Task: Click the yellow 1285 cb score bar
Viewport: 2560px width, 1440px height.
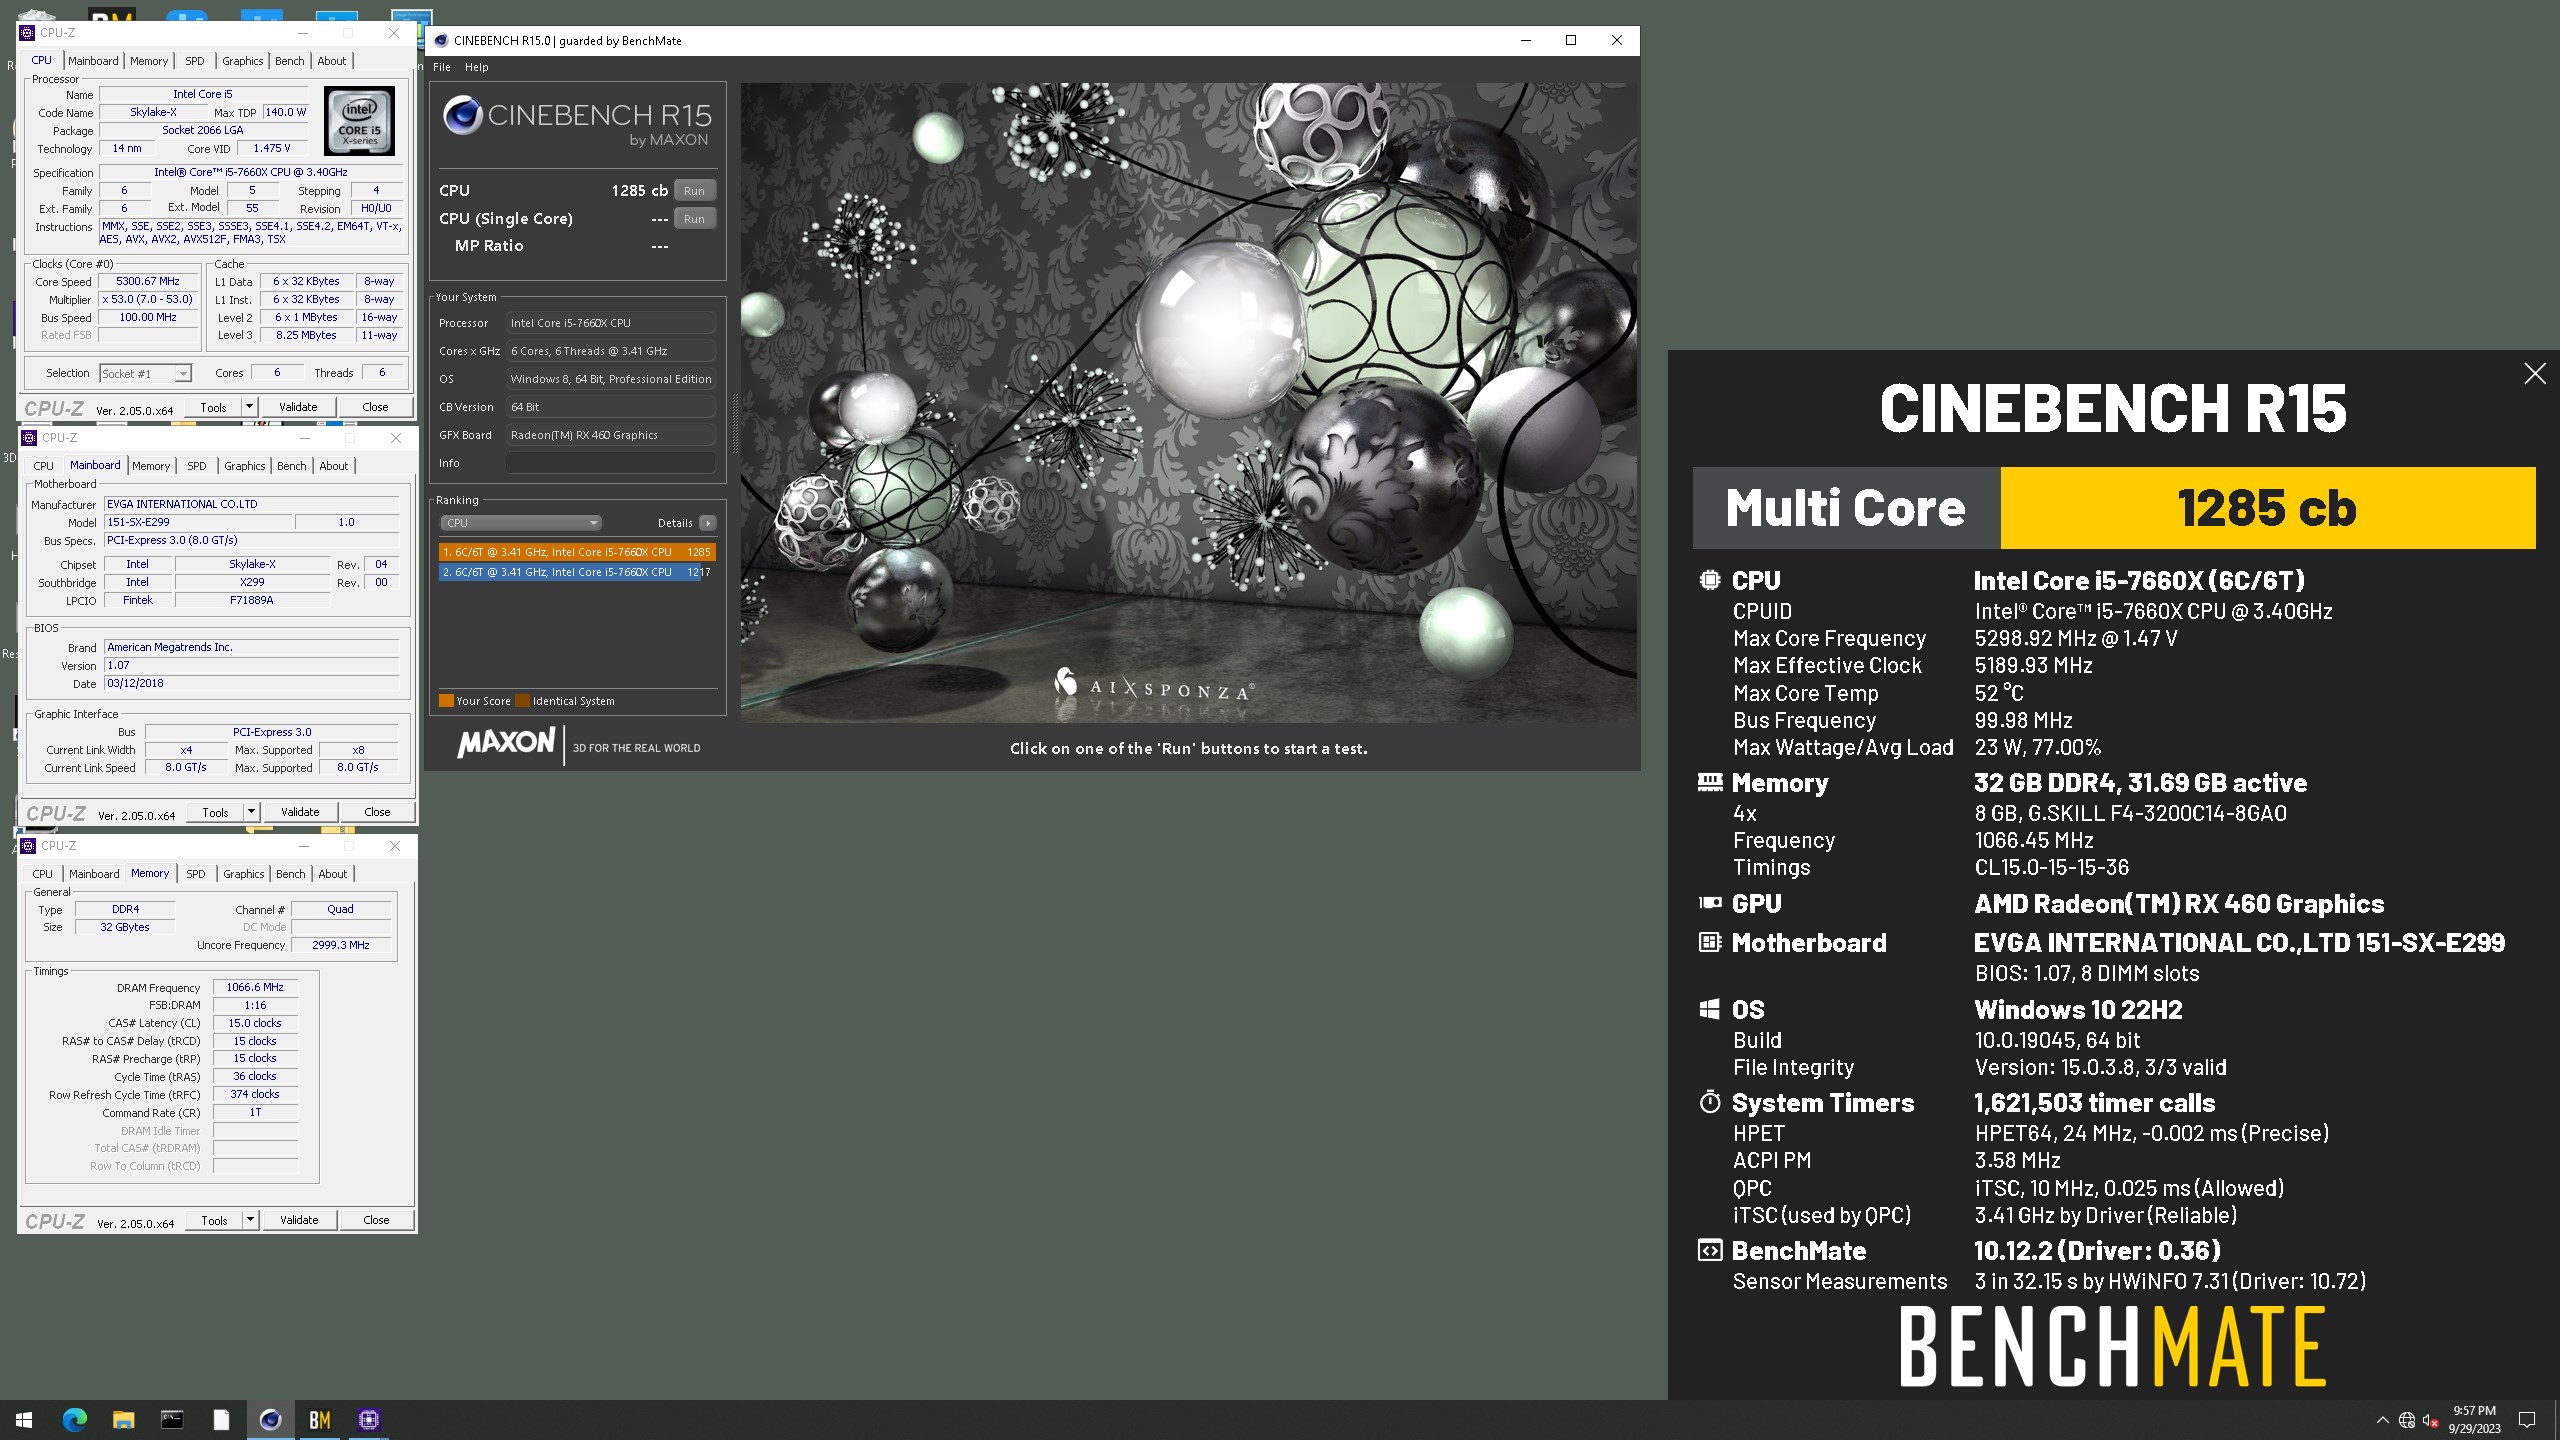Action: [2267, 508]
